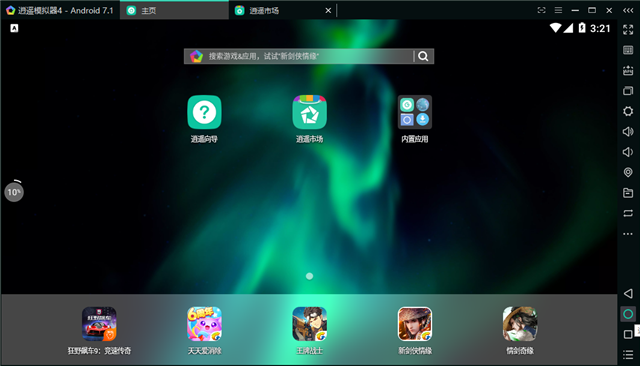Lower the volume with the quieter speaker icon
This screenshot has height=366, width=640.
[x=628, y=152]
